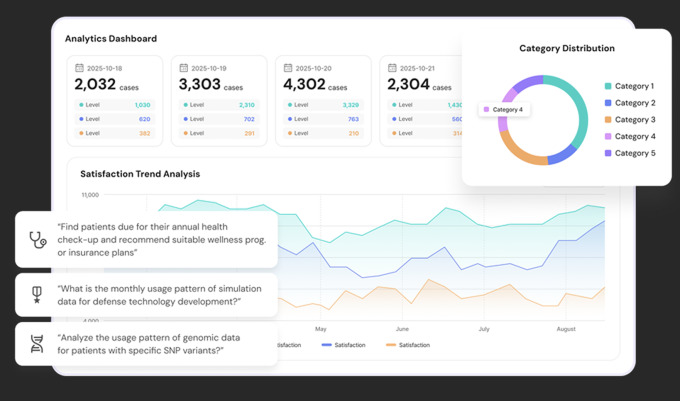Select the annual health check-up prompt
Viewport: 680px width, 401px height.
tap(147, 239)
